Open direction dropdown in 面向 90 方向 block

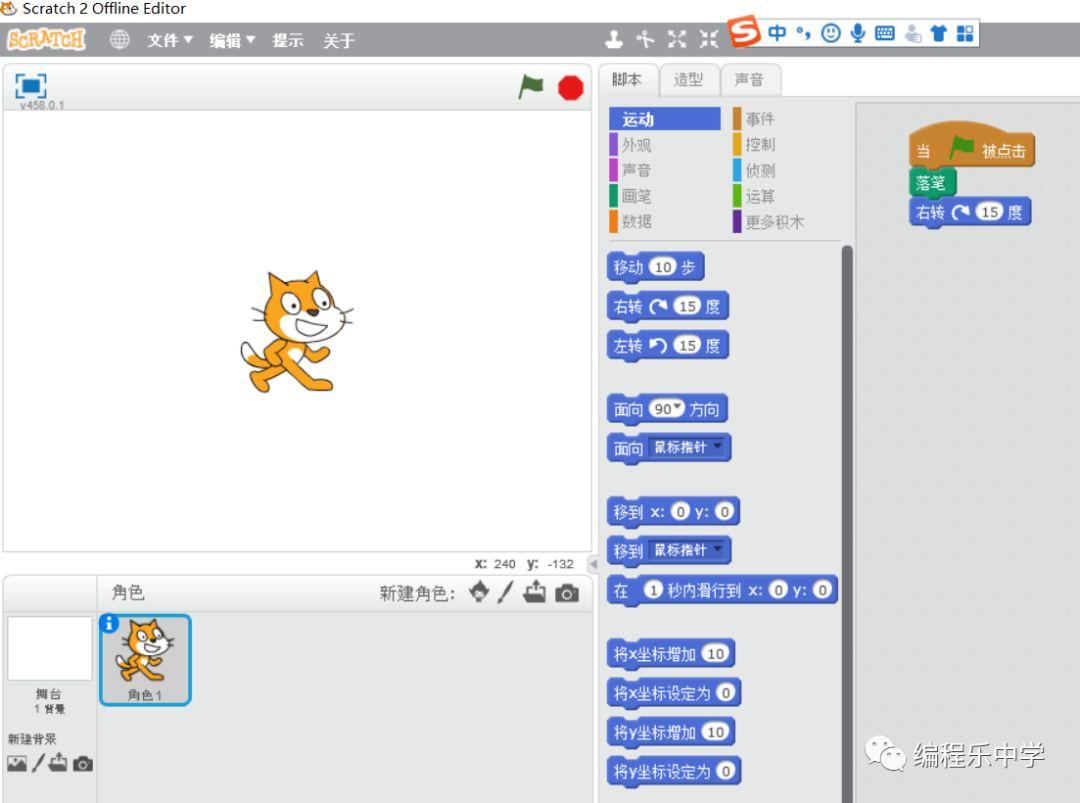pos(678,407)
